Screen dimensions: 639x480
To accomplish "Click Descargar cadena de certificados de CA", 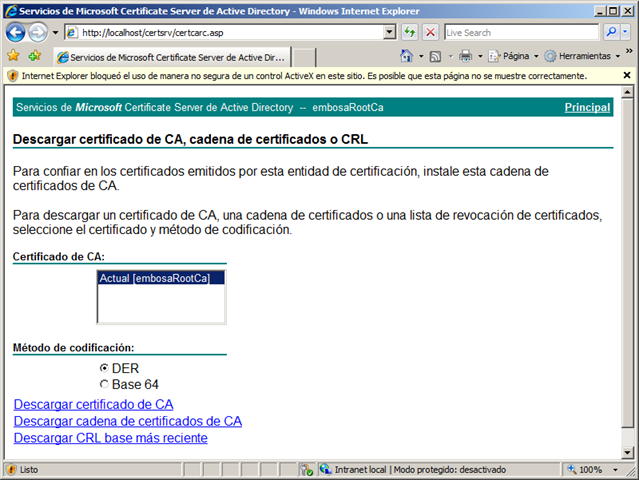I will coord(127,421).
